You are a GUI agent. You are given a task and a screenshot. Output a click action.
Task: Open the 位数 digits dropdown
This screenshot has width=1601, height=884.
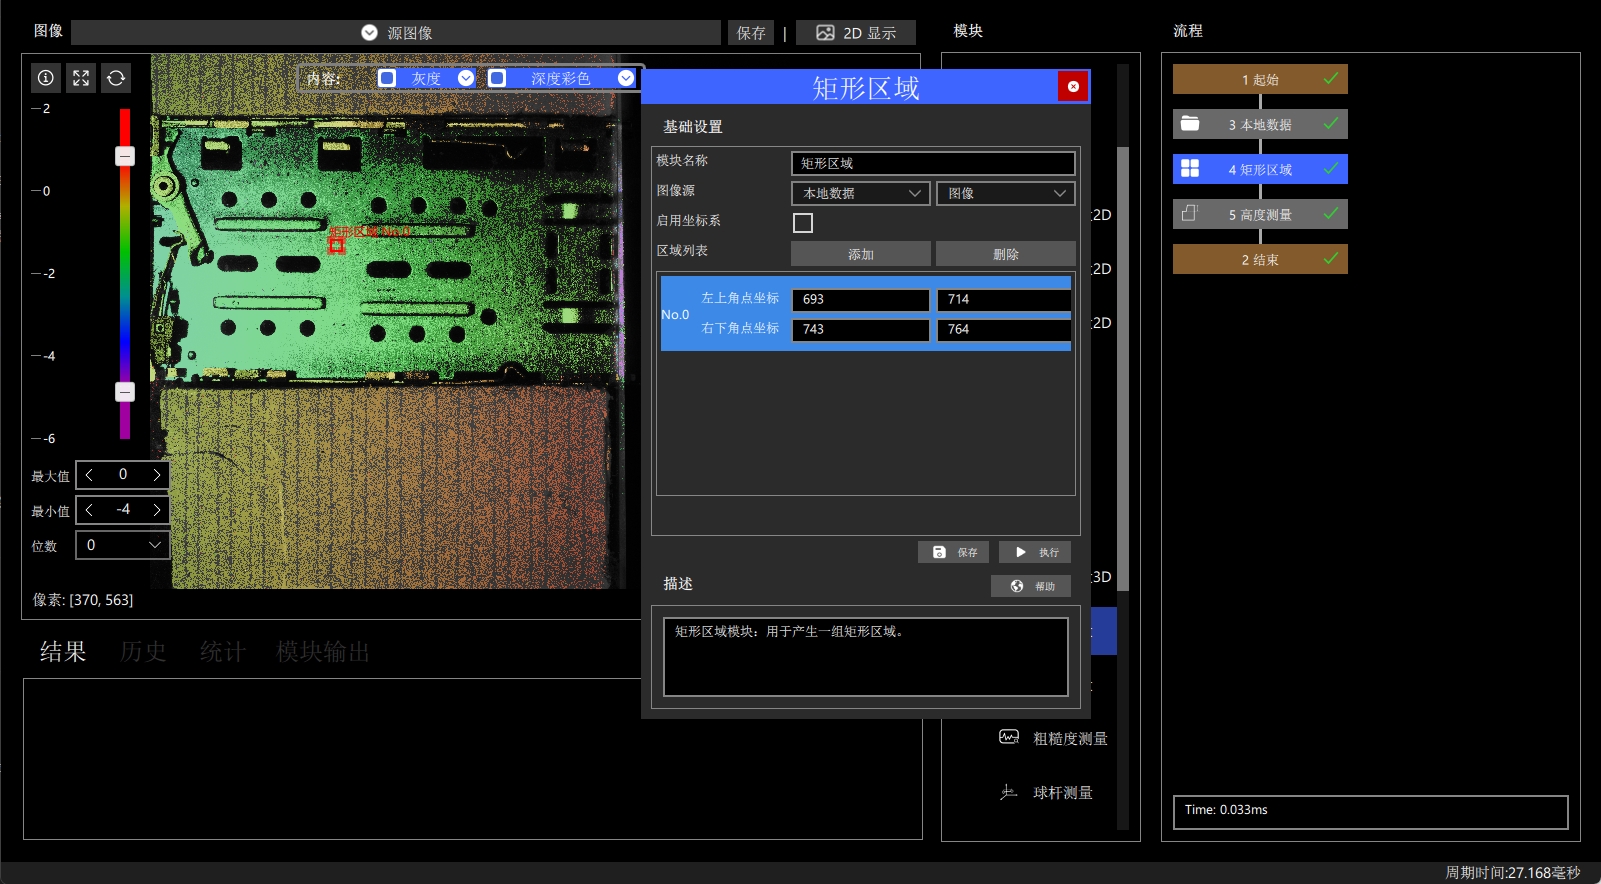coord(123,545)
